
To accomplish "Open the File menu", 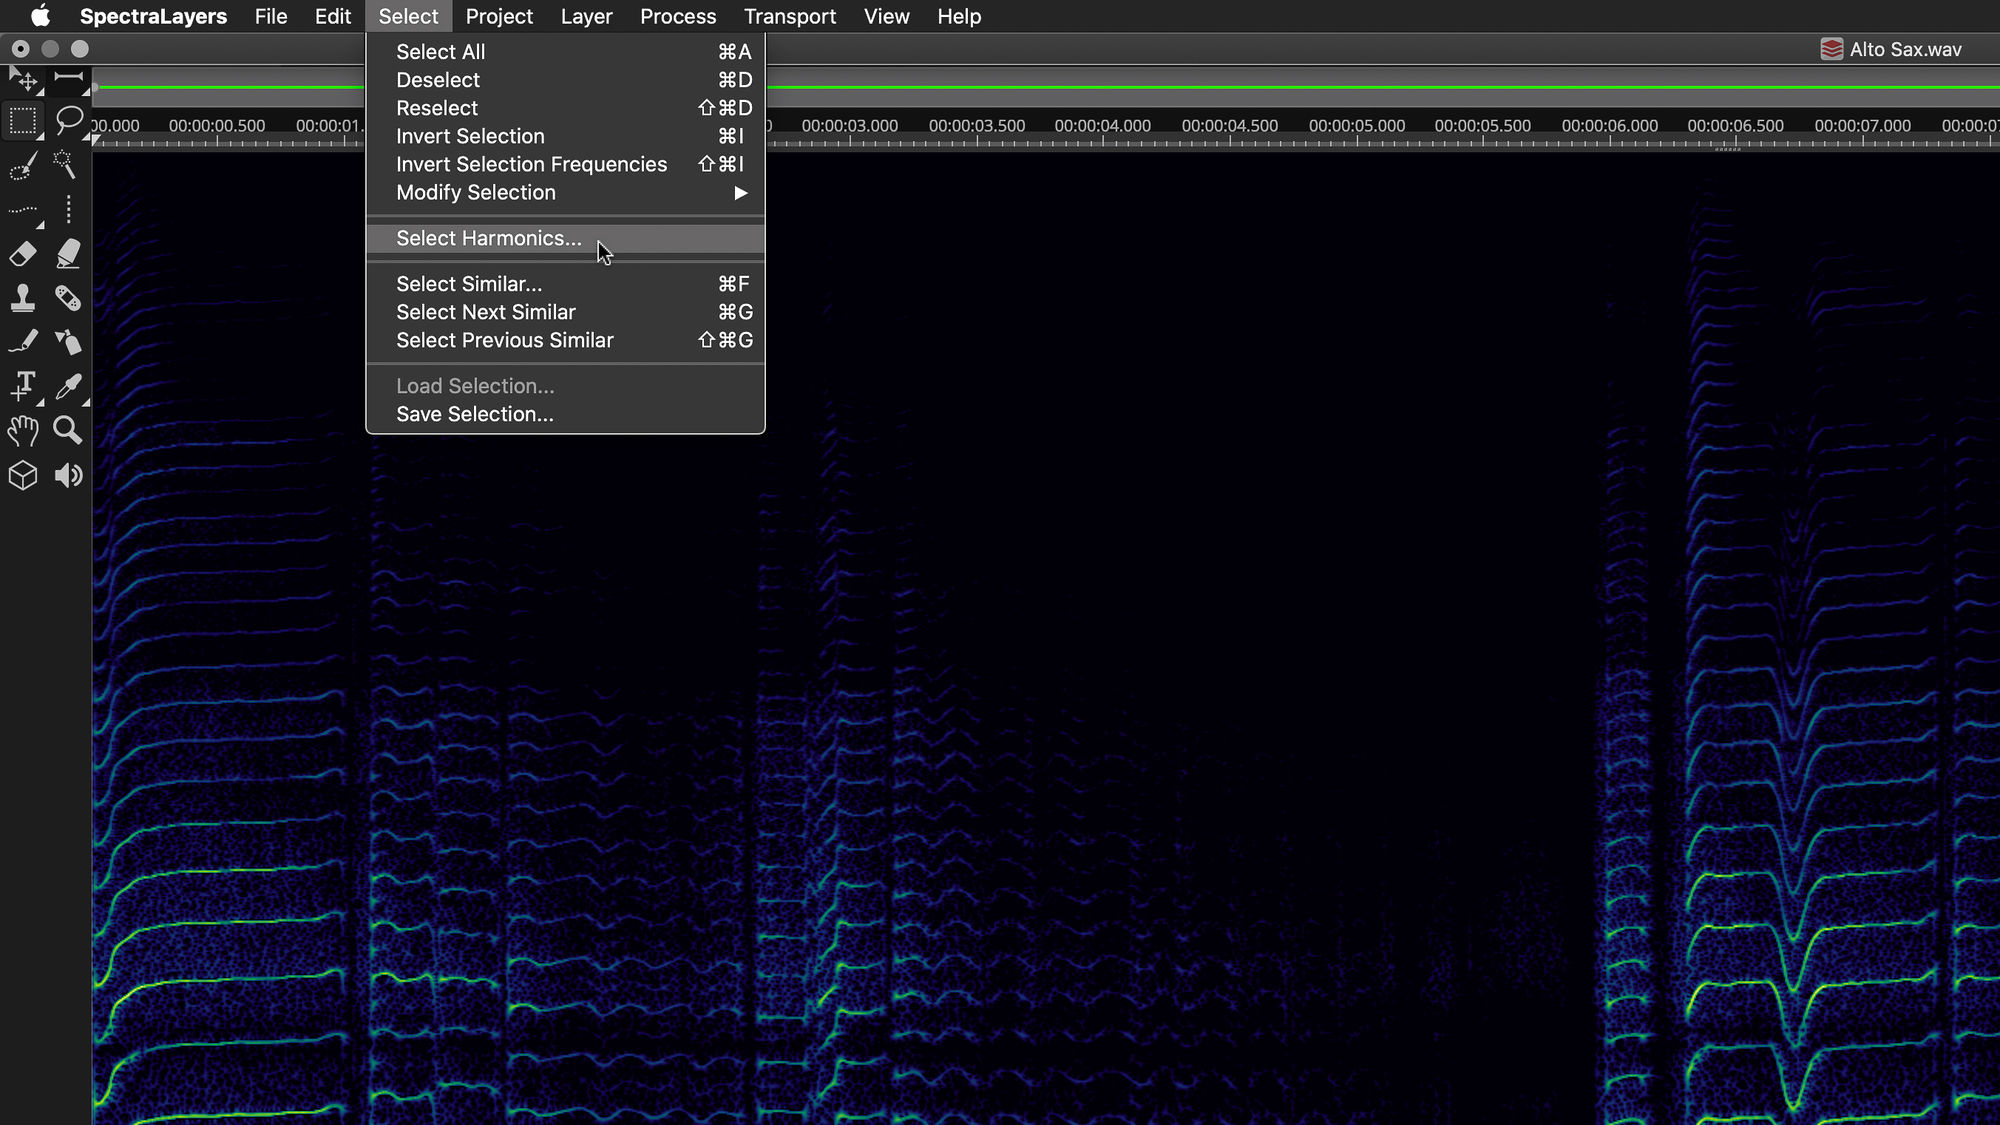I will 271,16.
